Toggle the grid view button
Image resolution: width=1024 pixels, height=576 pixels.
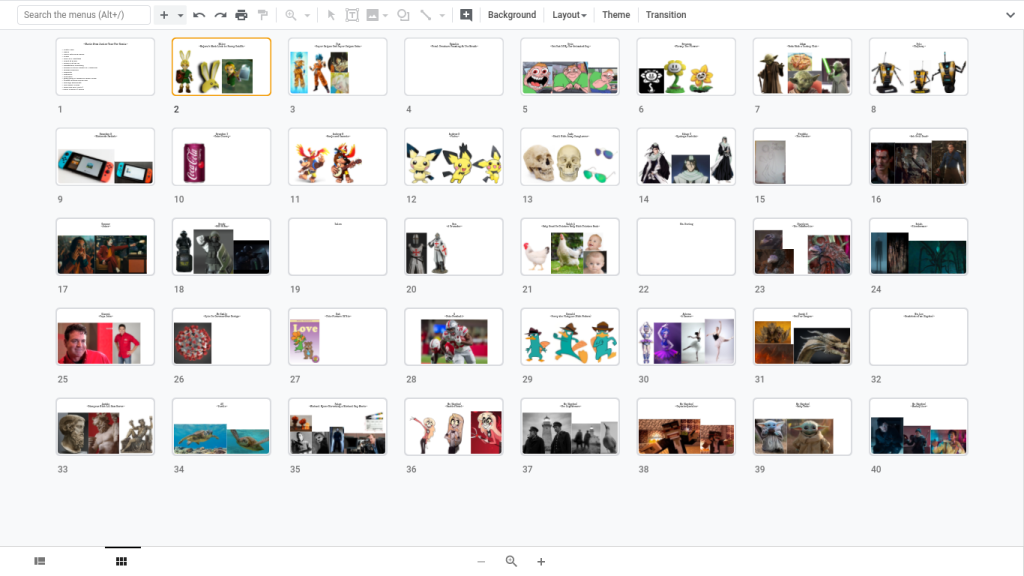coord(122,562)
